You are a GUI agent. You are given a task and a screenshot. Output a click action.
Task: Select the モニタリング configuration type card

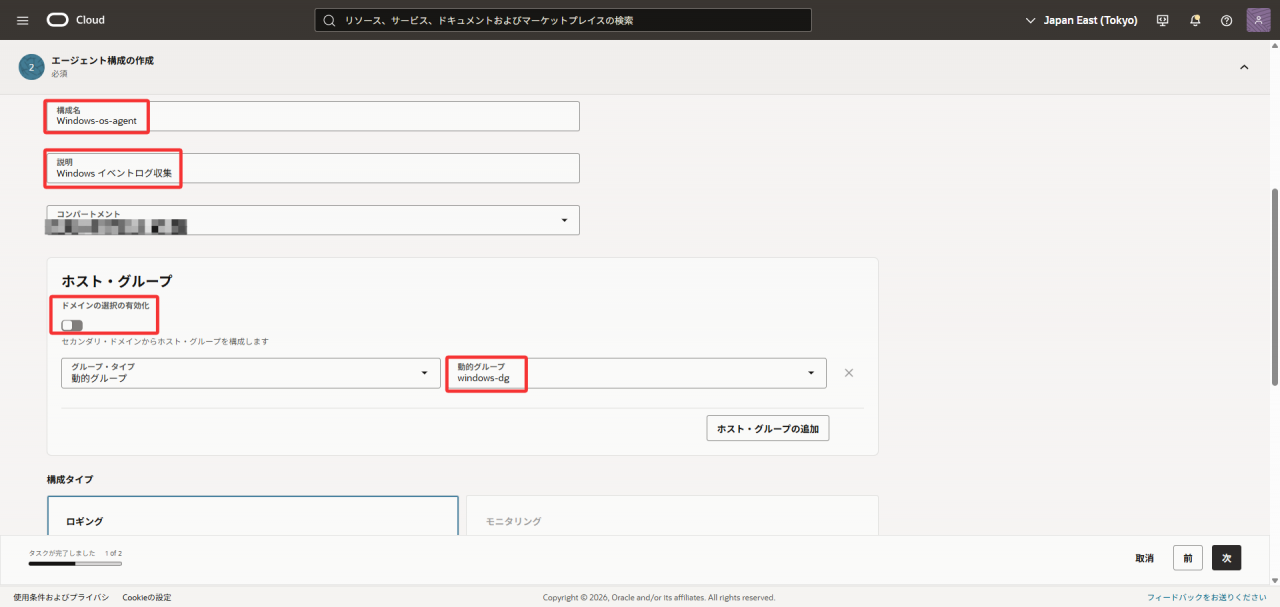click(672, 515)
